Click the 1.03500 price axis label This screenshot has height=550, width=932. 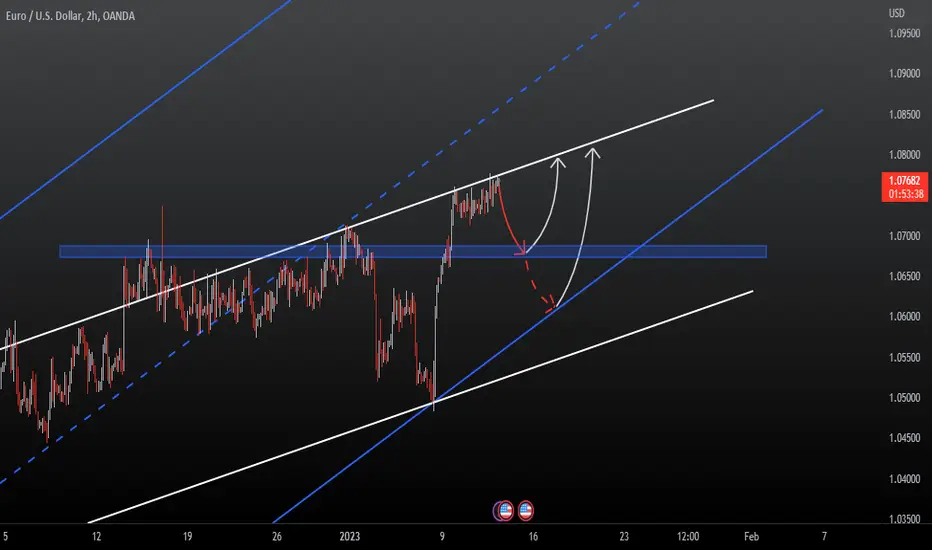[904, 519]
